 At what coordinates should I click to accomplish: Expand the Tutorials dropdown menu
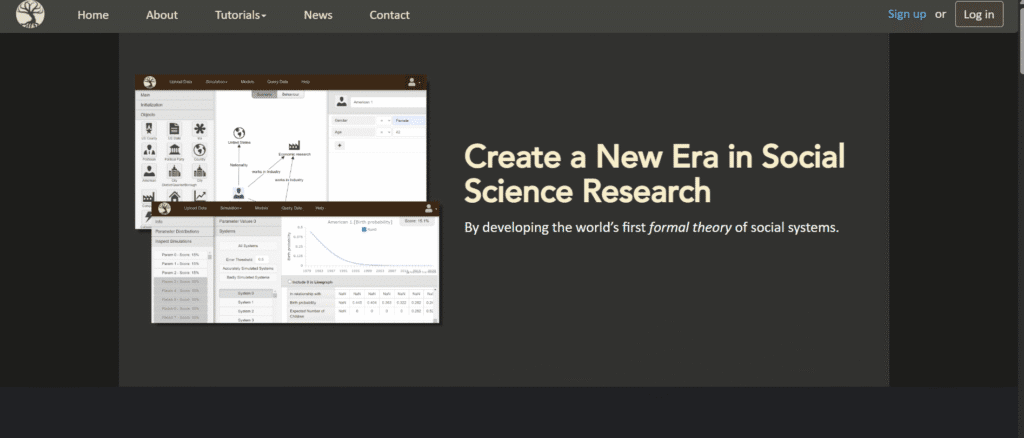(x=240, y=15)
